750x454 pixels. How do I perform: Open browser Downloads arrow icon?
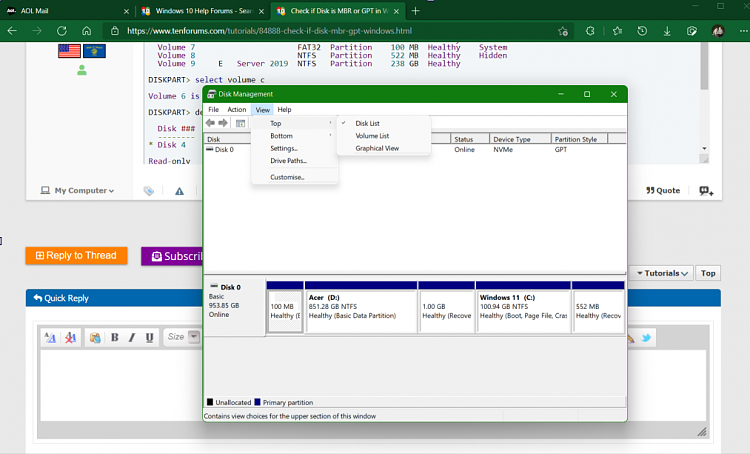pyautogui.click(x=667, y=31)
